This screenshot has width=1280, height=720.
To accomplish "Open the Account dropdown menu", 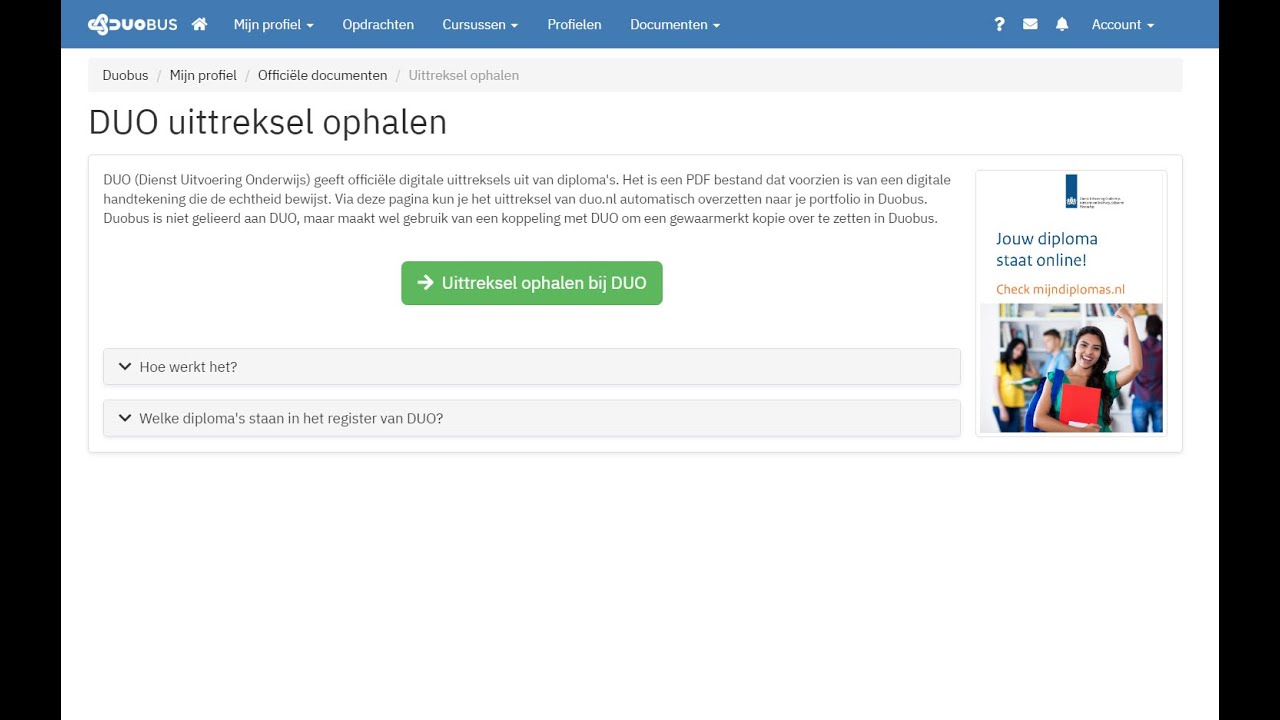I will [x=1122, y=24].
